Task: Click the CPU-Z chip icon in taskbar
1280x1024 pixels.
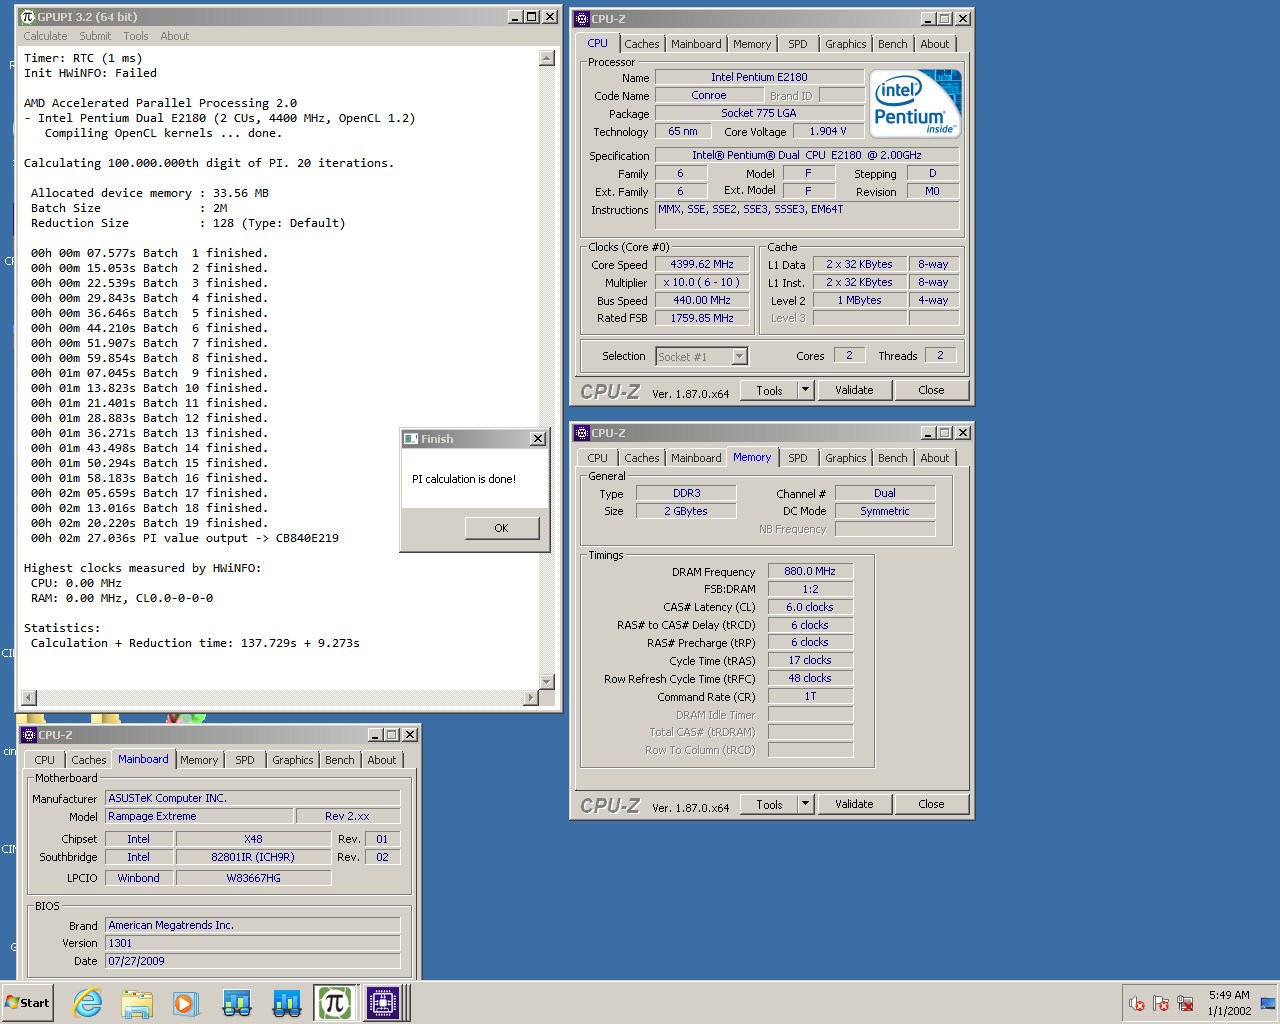Action: (383, 1003)
